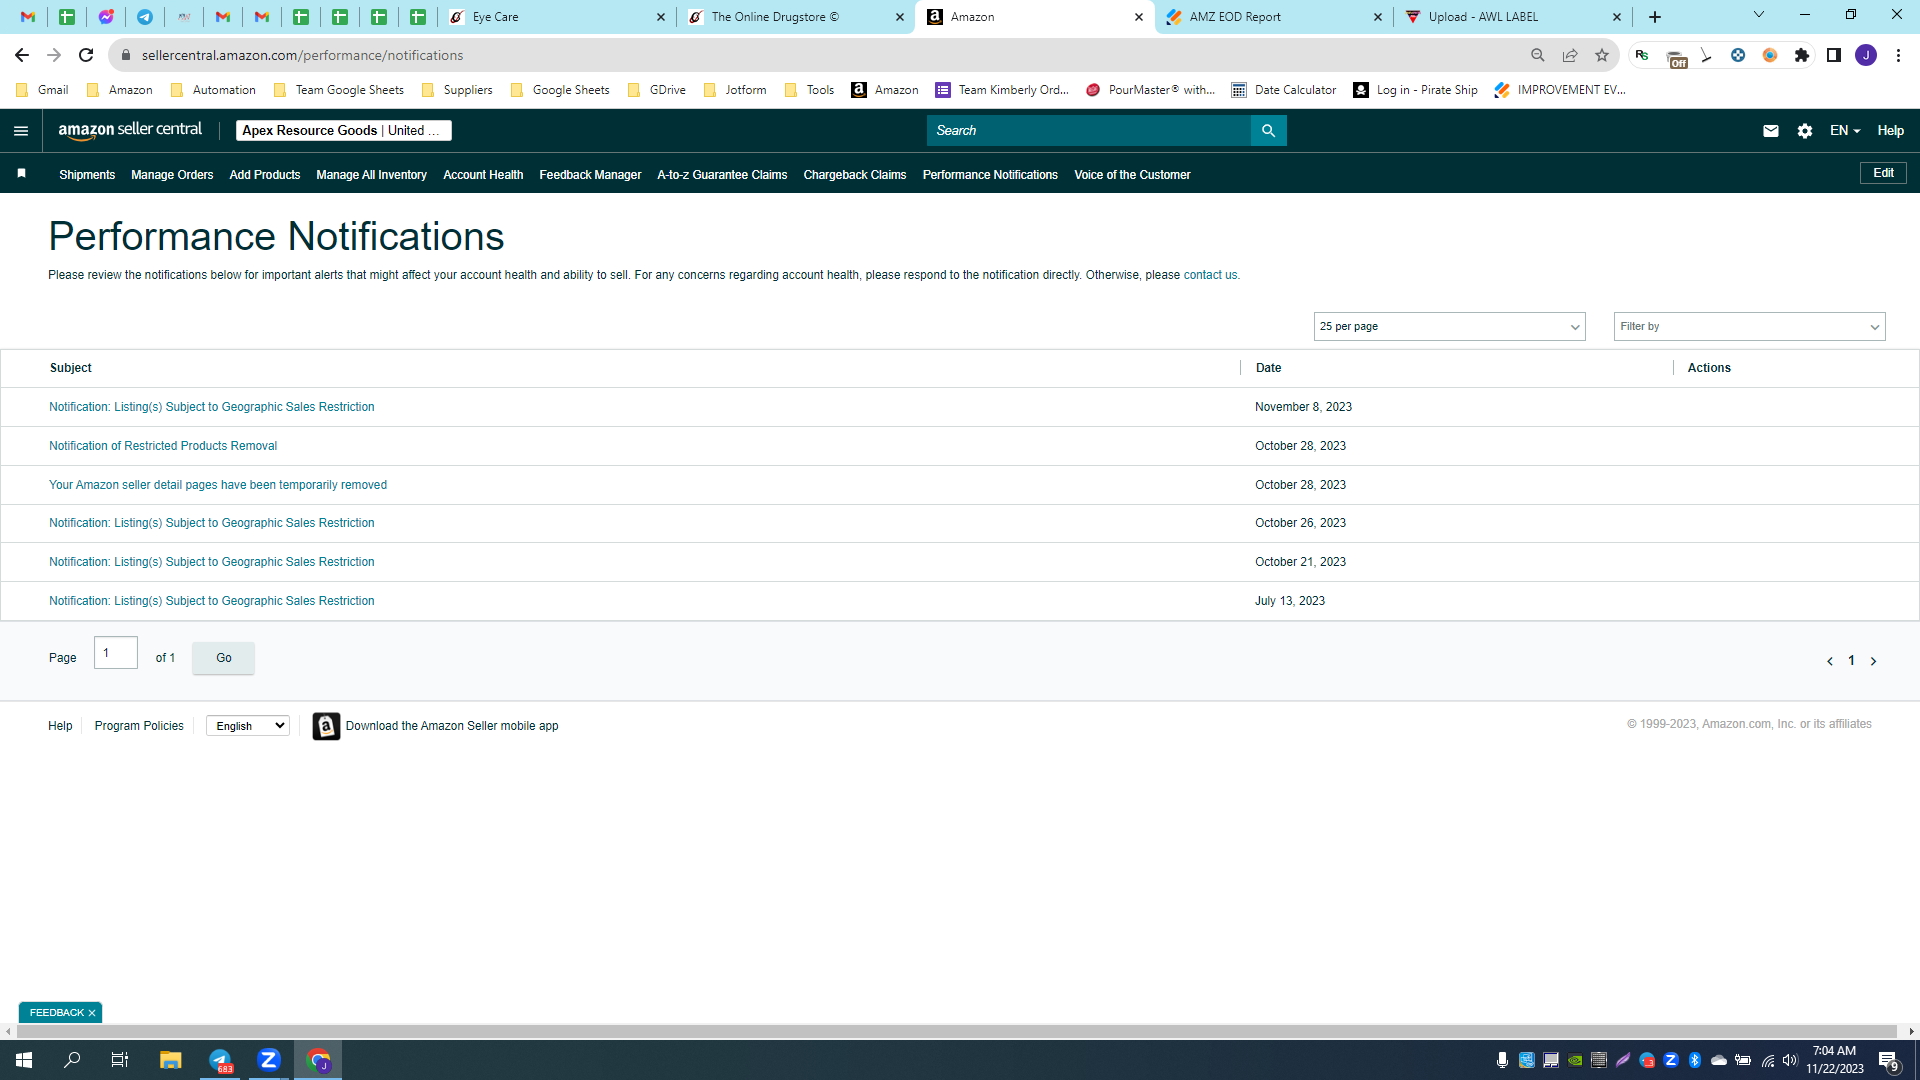Click the horizontal scrollbar at bottom
This screenshot has height=1080, width=1920.
(955, 1031)
